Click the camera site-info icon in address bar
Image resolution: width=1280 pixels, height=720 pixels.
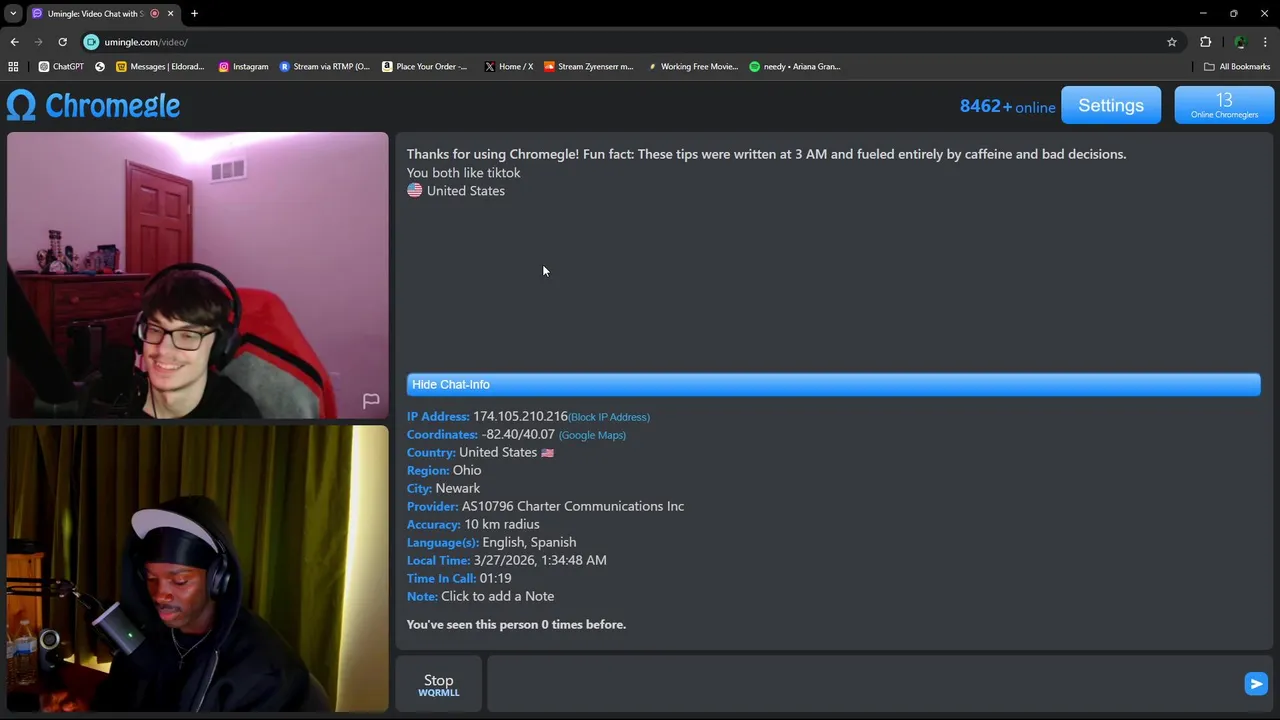coord(91,42)
